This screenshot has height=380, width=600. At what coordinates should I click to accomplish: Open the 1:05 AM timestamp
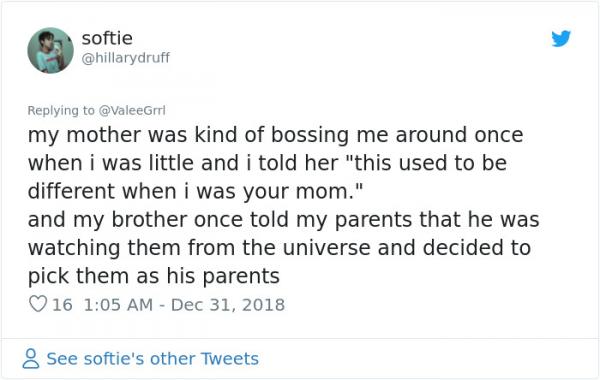click(x=118, y=305)
